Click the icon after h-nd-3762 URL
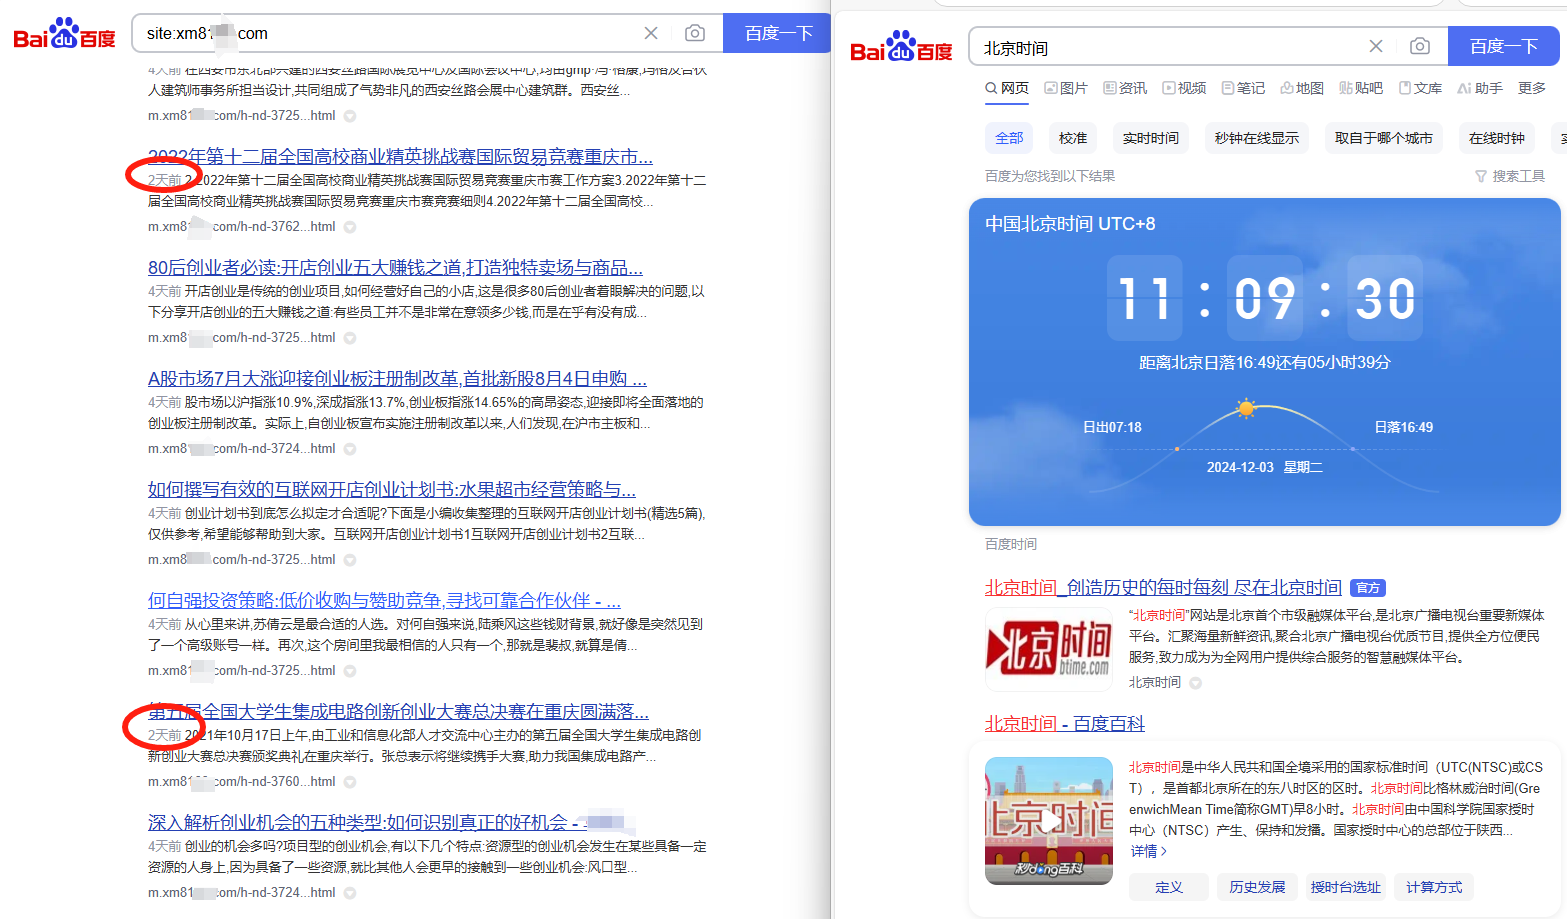 tap(350, 227)
